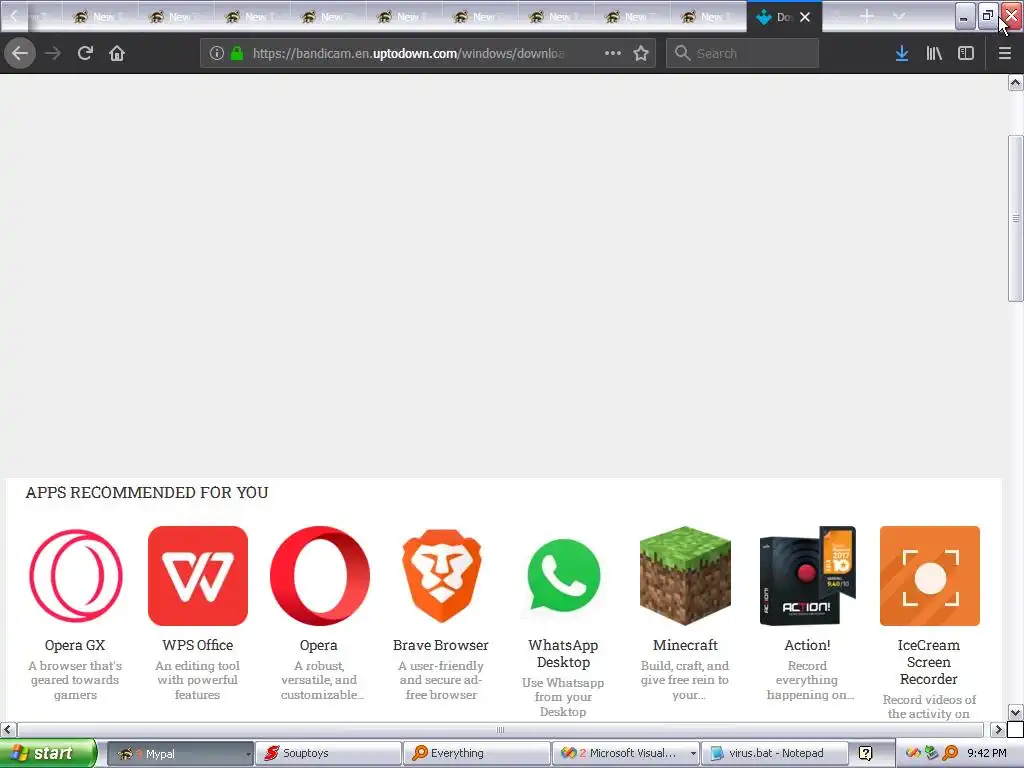Bookmark this page with star

[x=641, y=53]
